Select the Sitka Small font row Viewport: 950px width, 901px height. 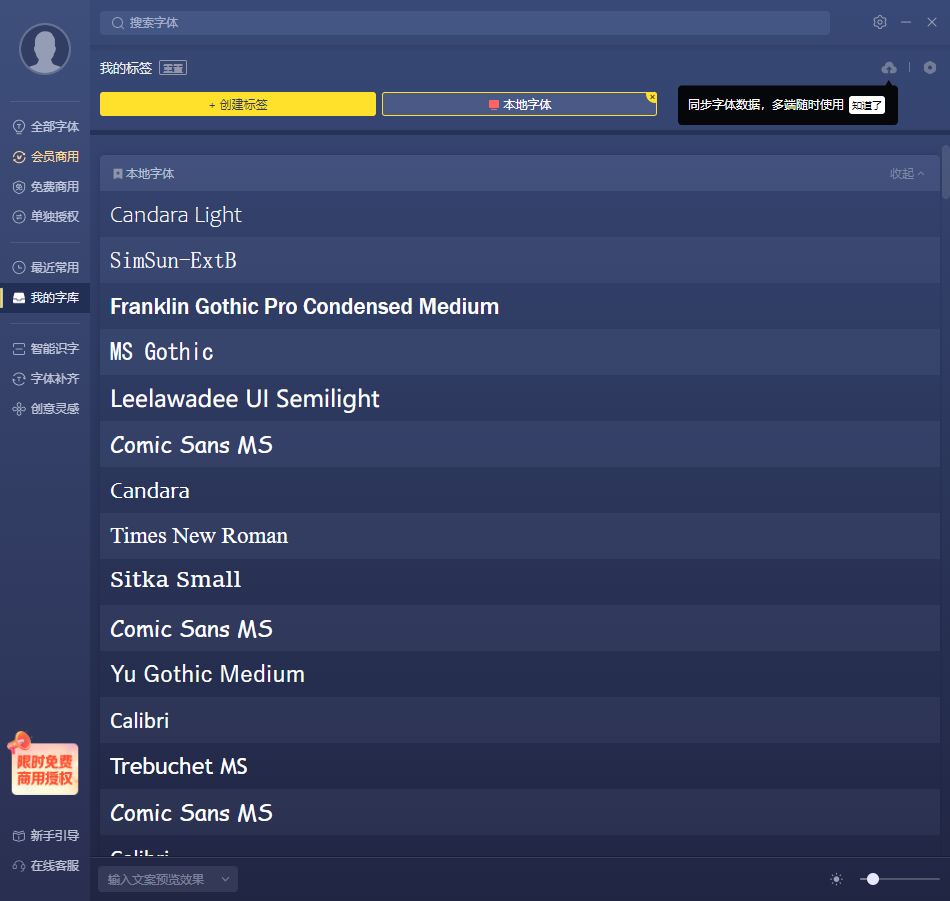520,582
